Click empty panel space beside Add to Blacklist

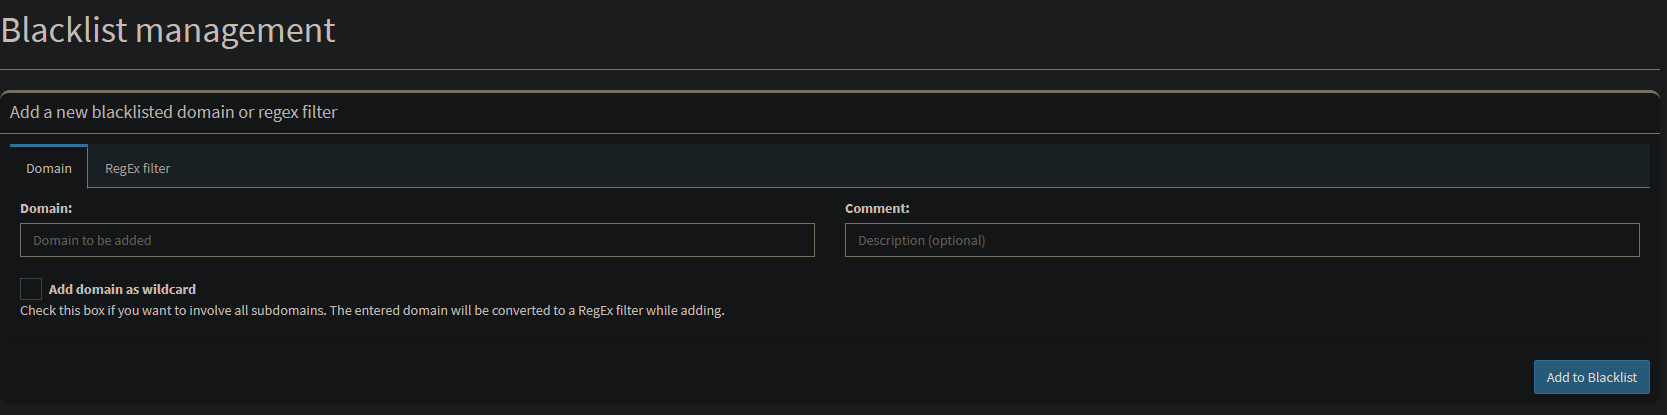pos(1000,377)
